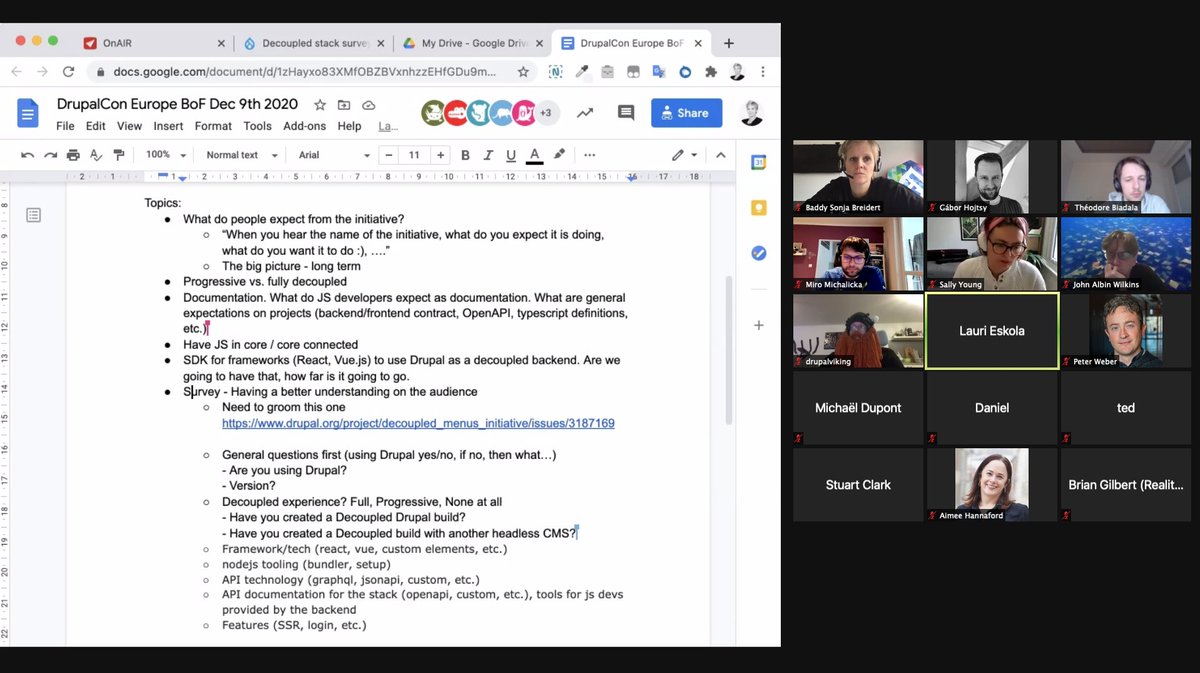Get add-ons with the side panel plus
The image size is (1200, 673).
pos(759,325)
